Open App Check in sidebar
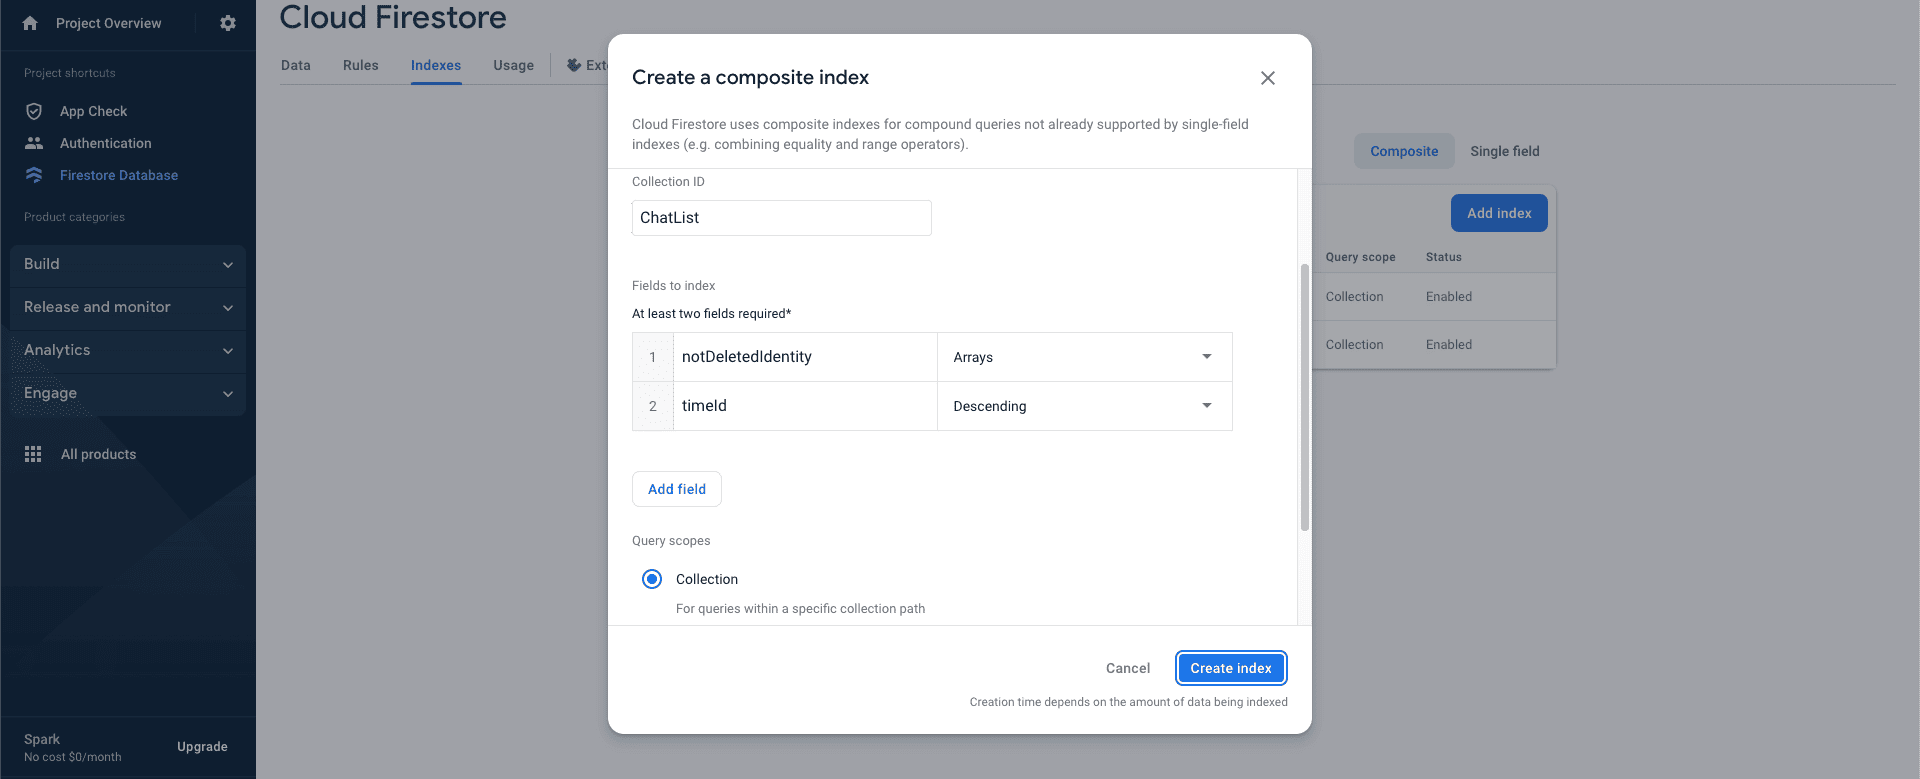The image size is (1920, 779). coord(93,111)
